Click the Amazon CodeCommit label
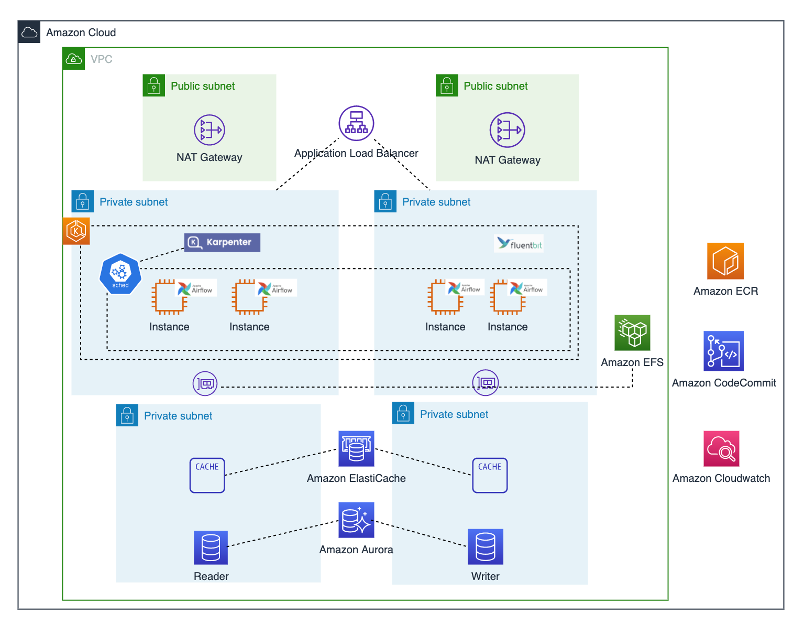The width and height of the screenshot is (793, 625). point(724,383)
